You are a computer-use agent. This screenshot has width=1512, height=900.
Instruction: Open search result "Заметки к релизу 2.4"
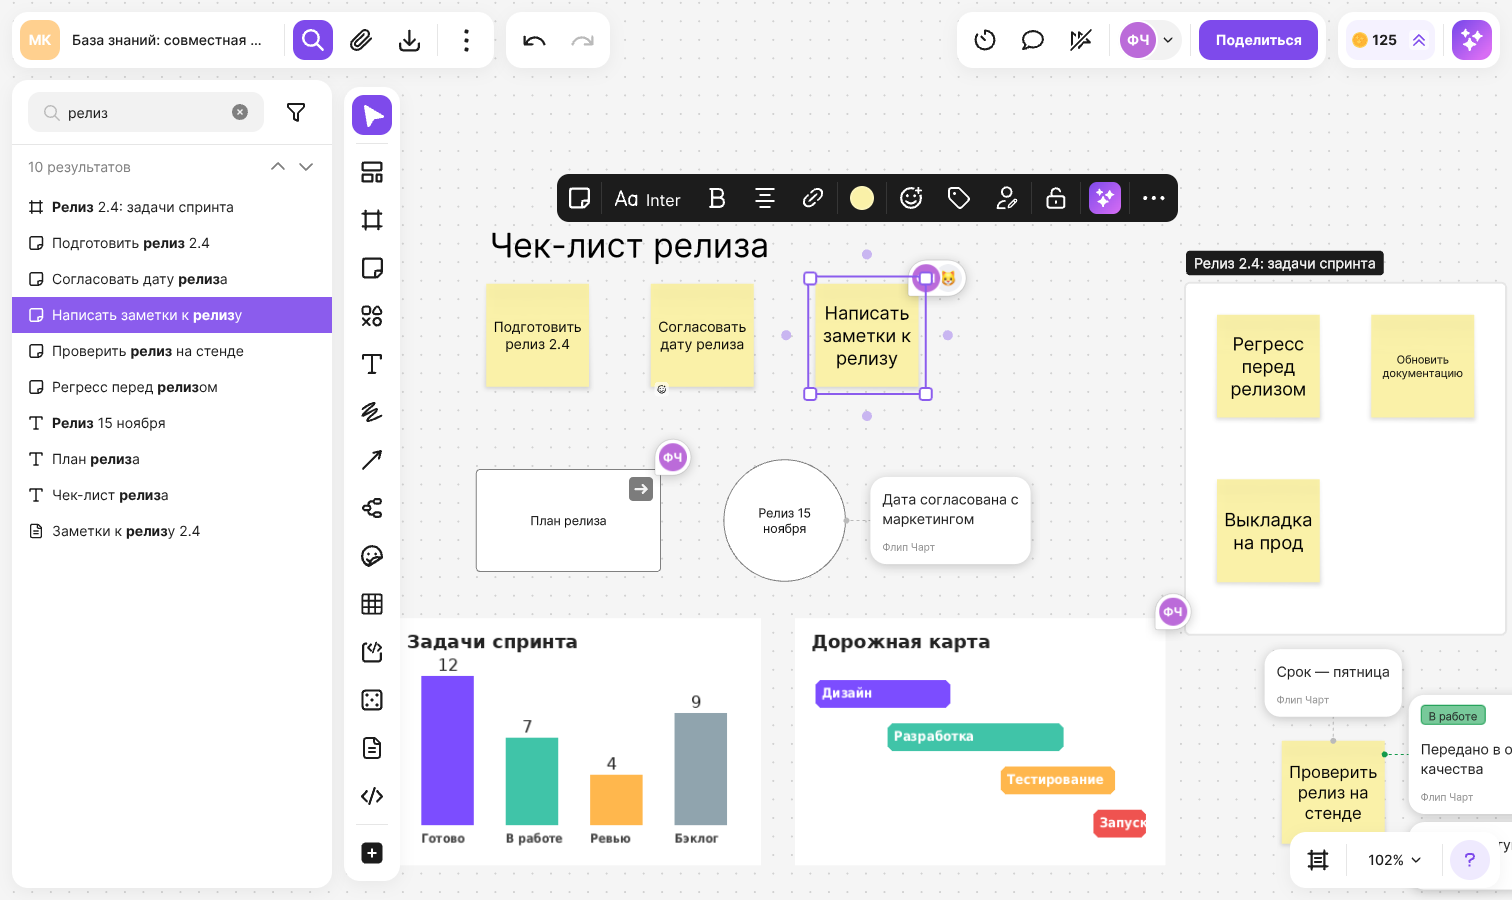click(172, 531)
